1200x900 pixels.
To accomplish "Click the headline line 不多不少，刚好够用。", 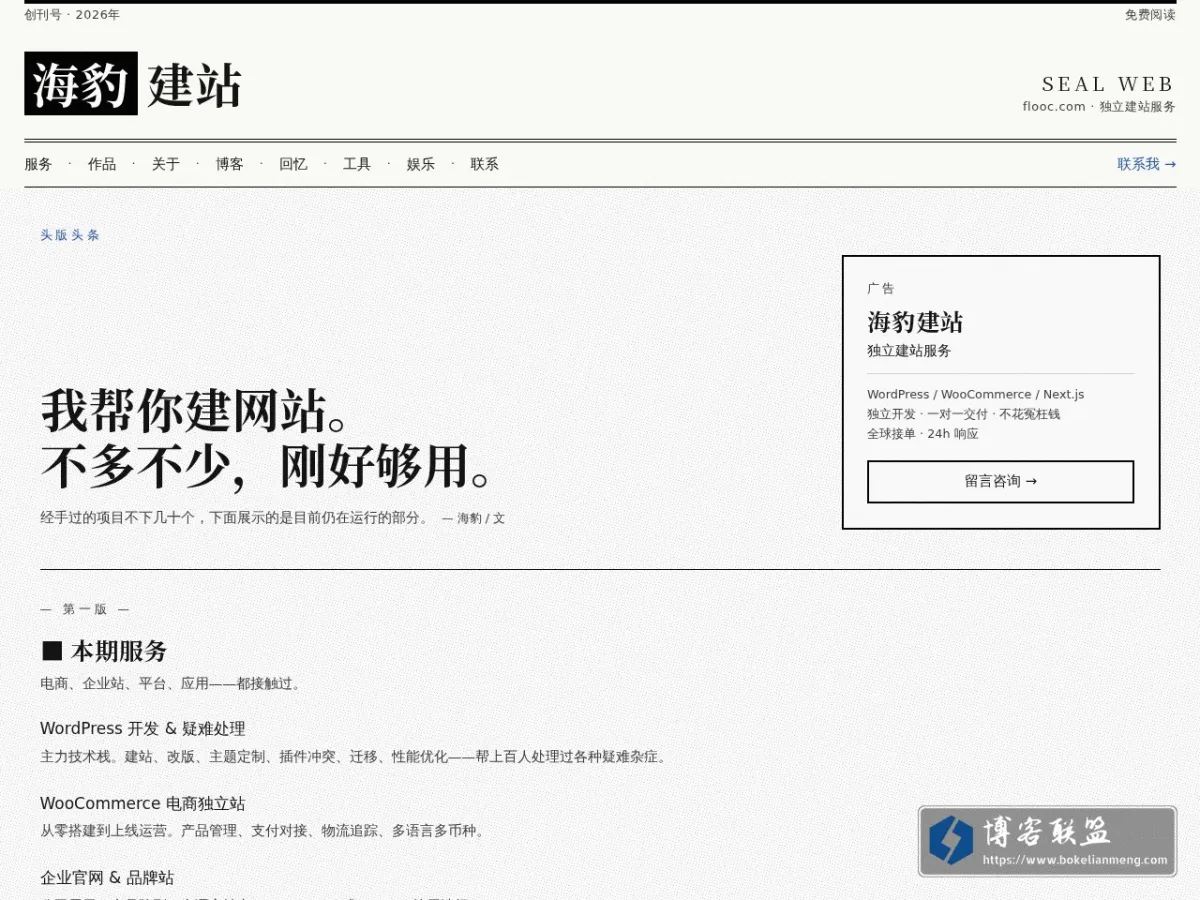I will coord(266,466).
